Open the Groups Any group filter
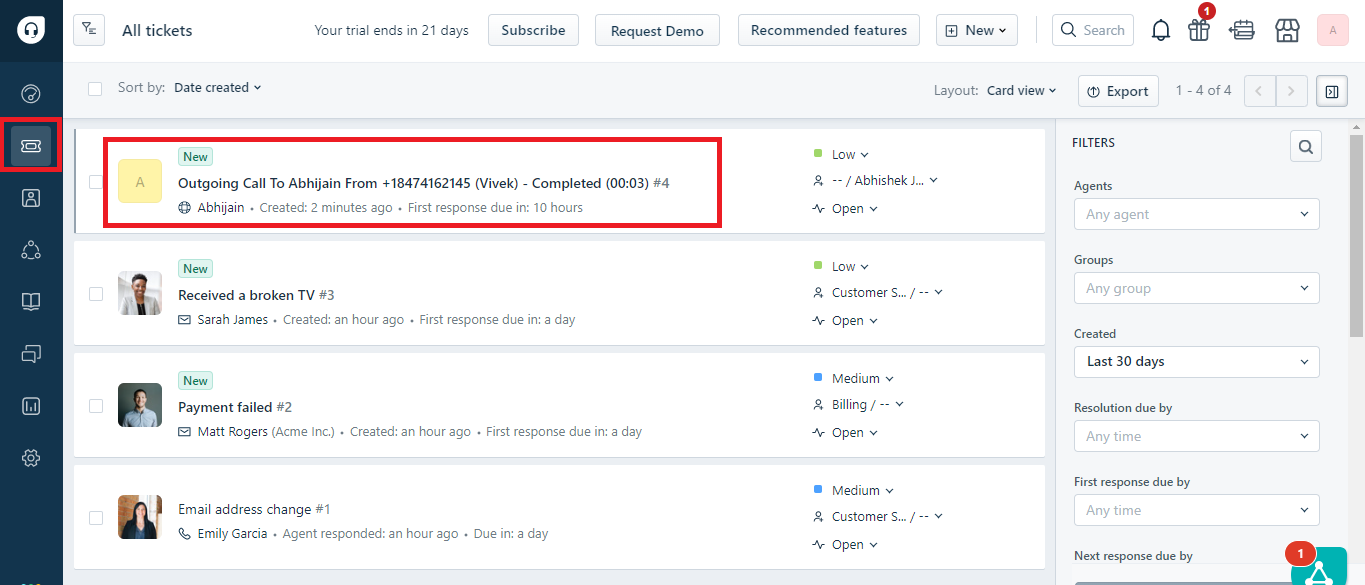Image resolution: width=1365 pixels, height=585 pixels. 1196,288
